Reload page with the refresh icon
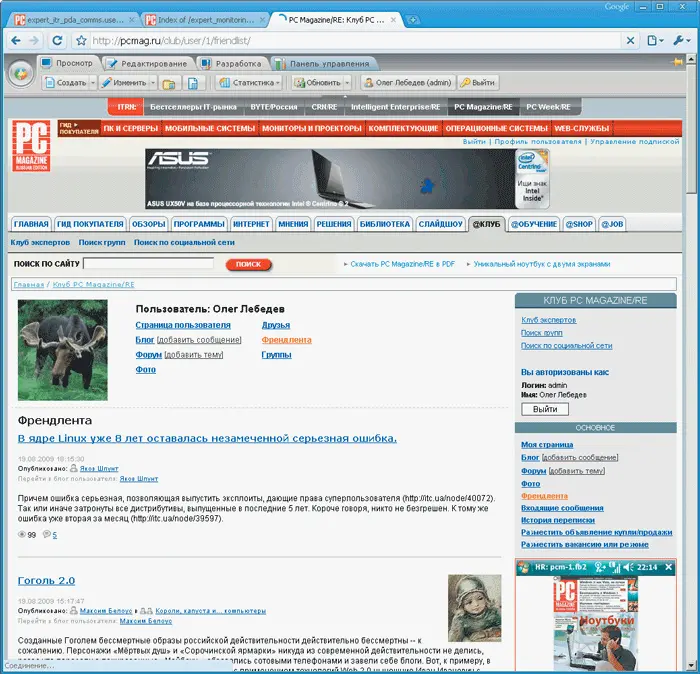This screenshot has height=674, width=700. coord(57,41)
